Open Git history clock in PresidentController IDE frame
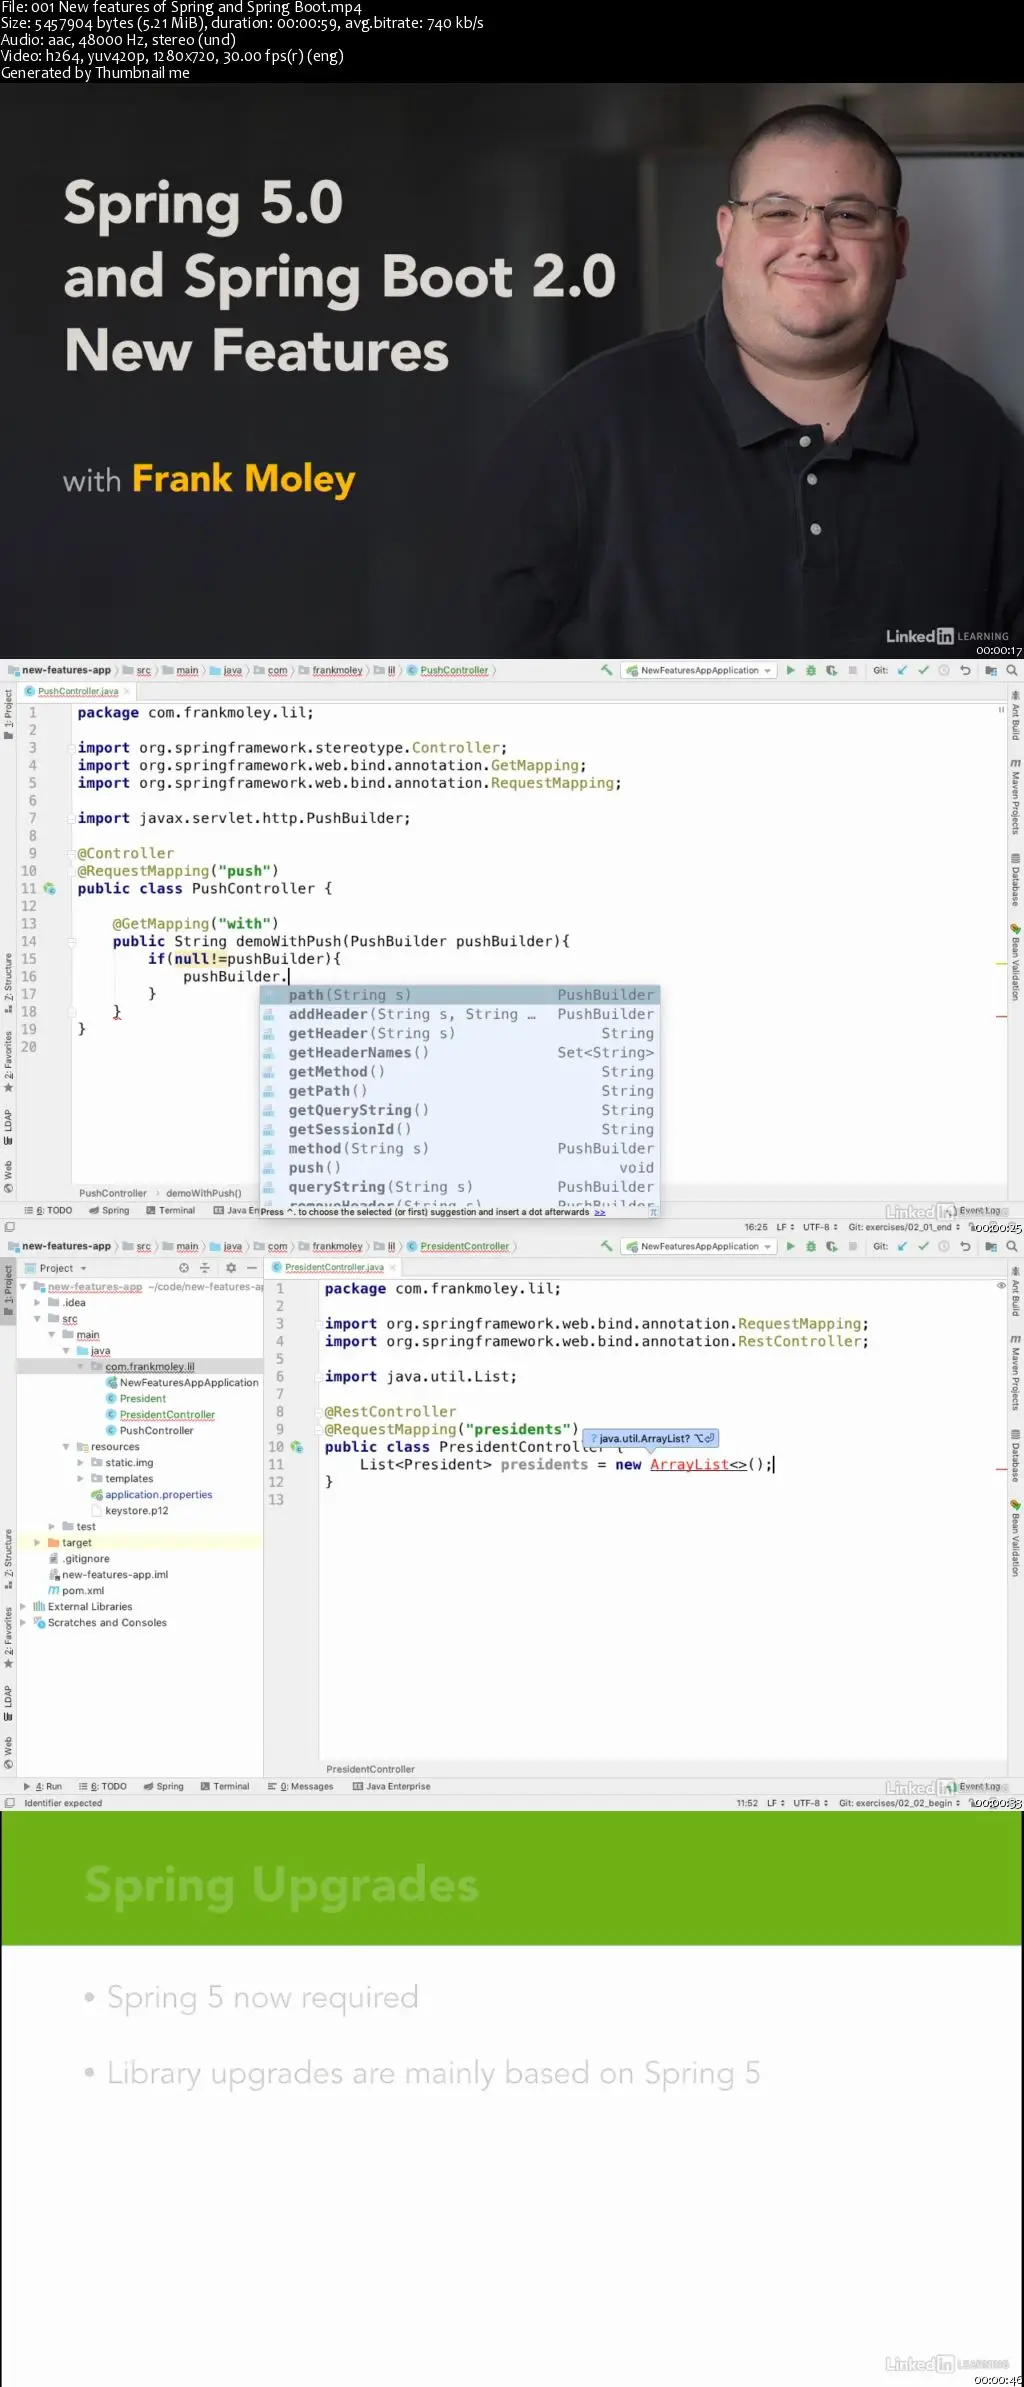The image size is (1024, 2387). tap(943, 1246)
